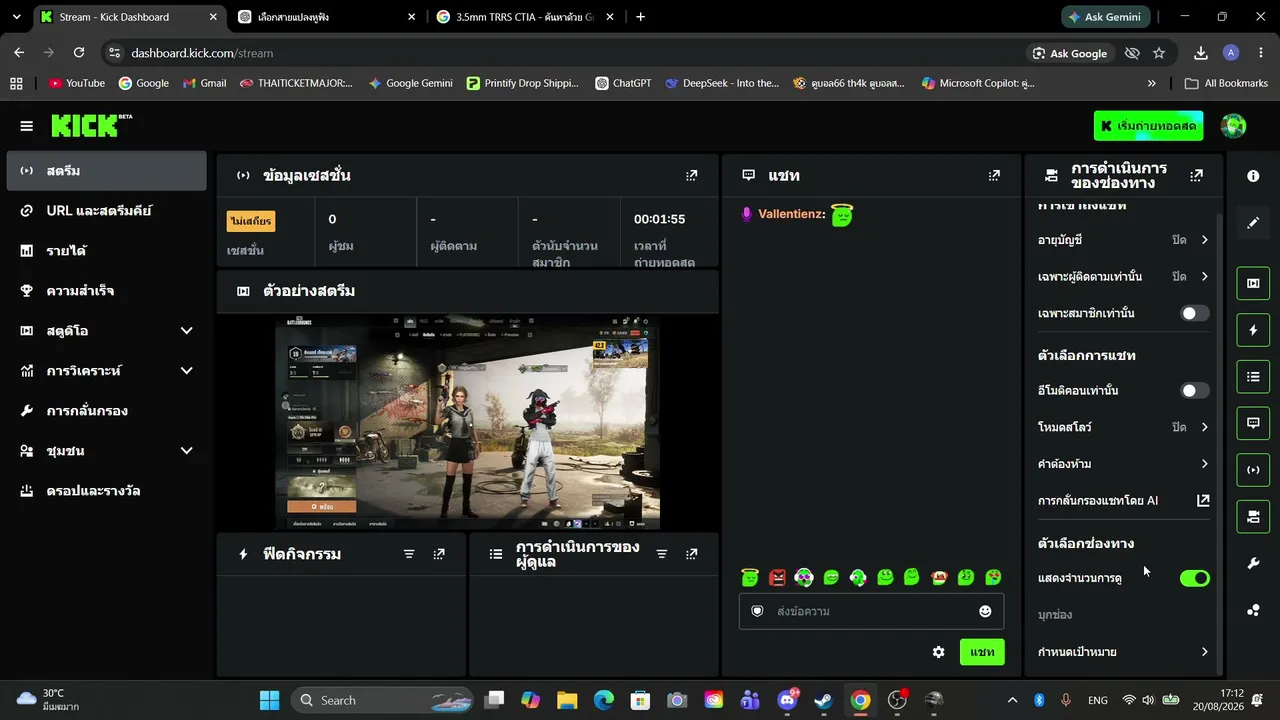Open อายุบัญชี setting options
This screenshot has height=720, width=1280.
1124,240
